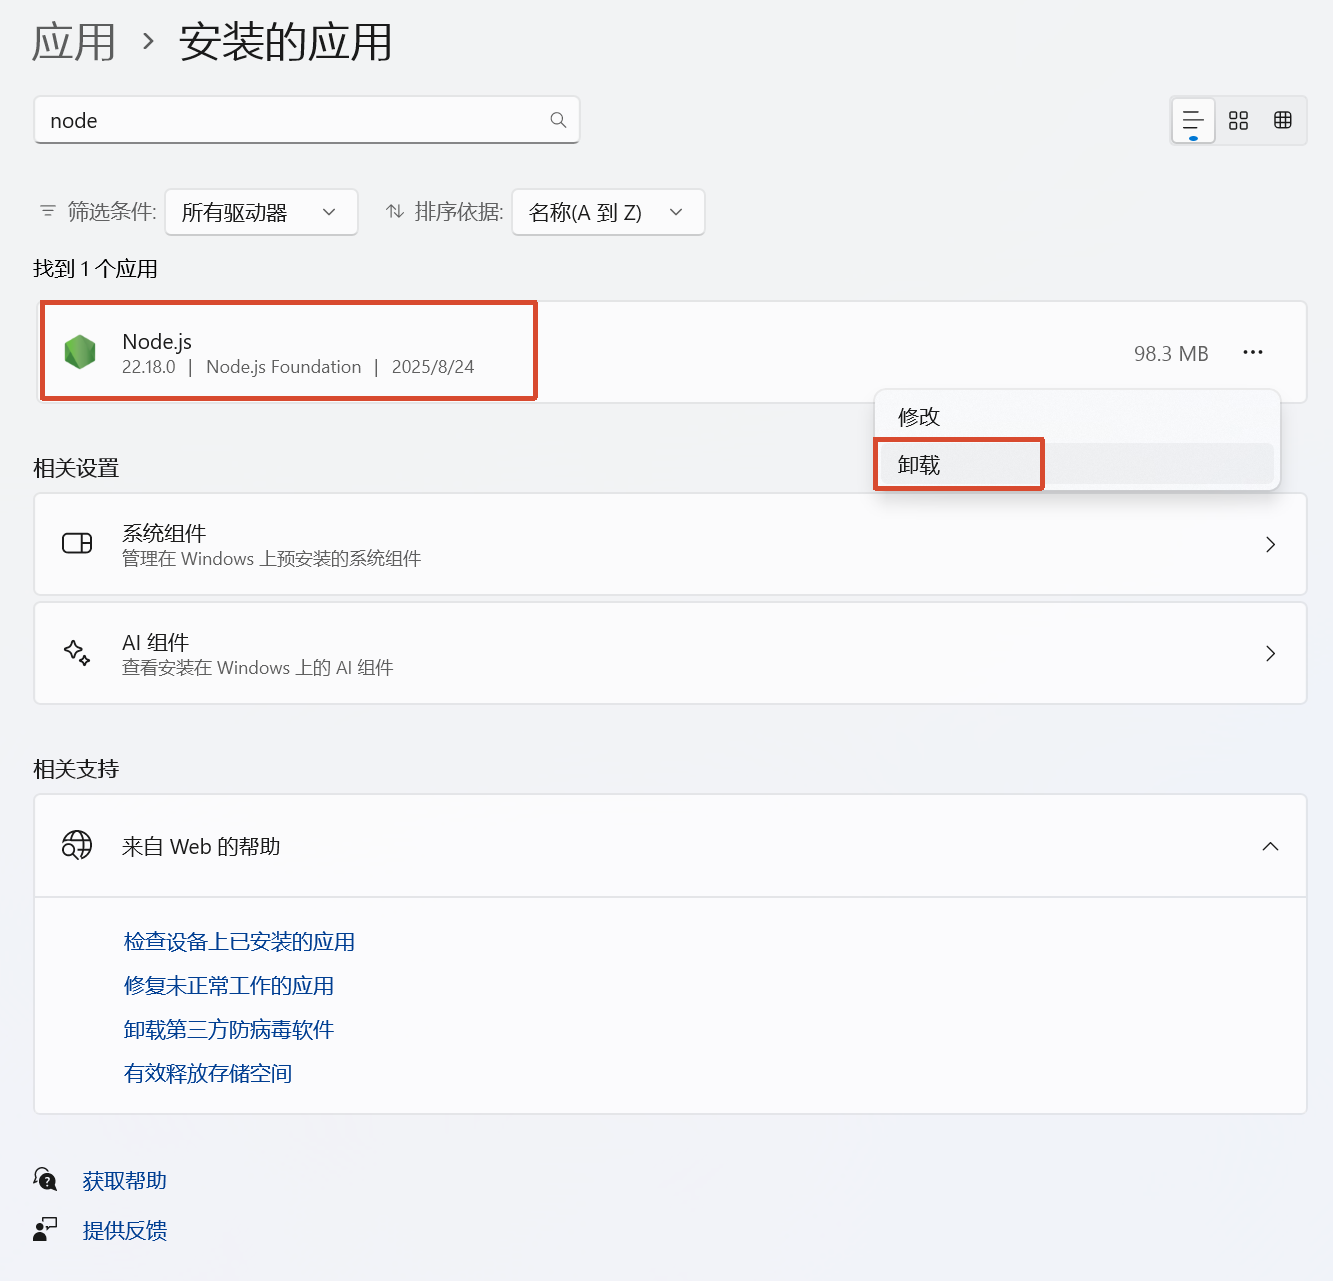Switch to list view layout
1333x1281 pixels.
coord(1193,121)
